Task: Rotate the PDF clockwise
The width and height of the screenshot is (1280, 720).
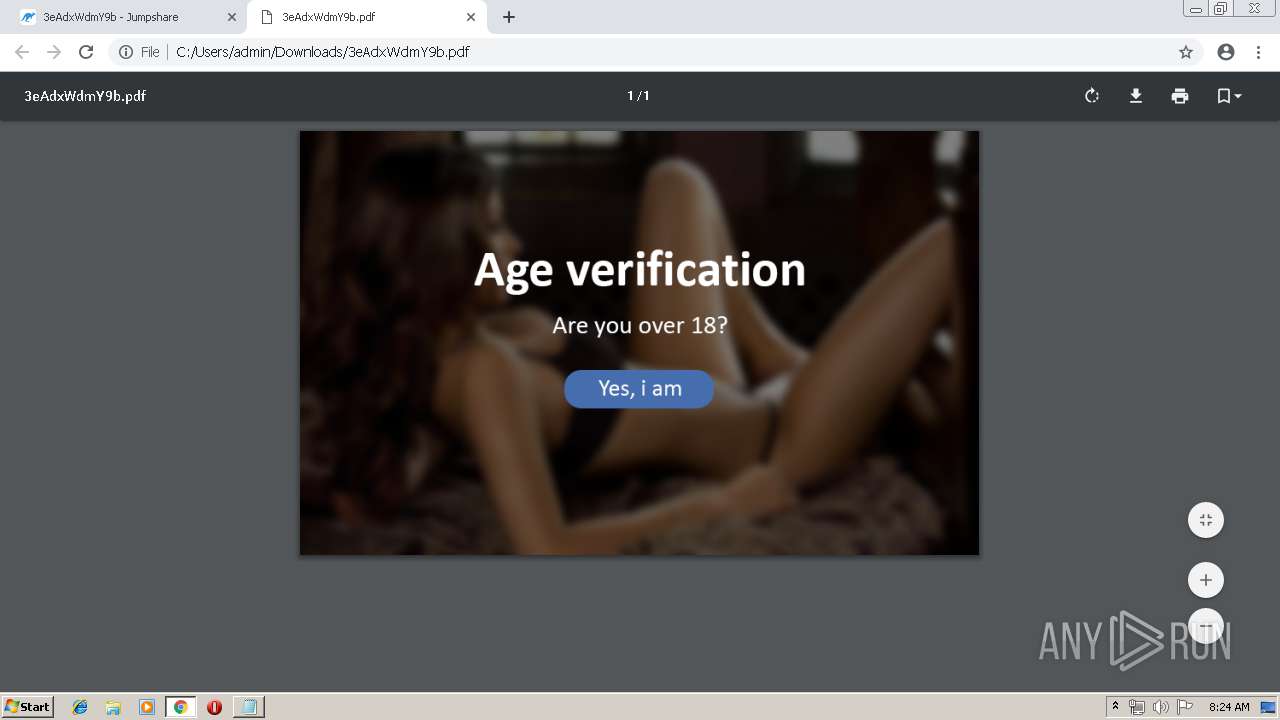Action: [1092, 96]
